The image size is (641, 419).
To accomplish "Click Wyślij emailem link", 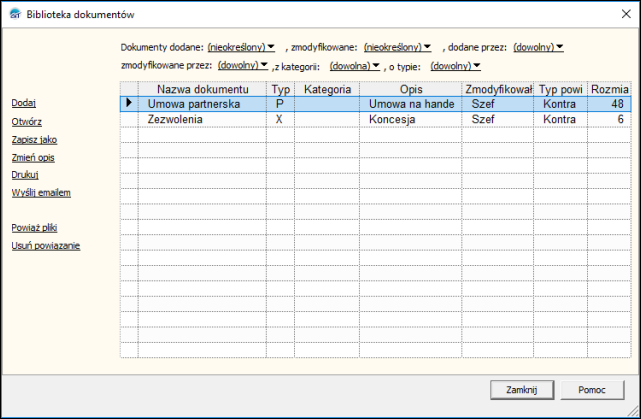I will 41,193.
